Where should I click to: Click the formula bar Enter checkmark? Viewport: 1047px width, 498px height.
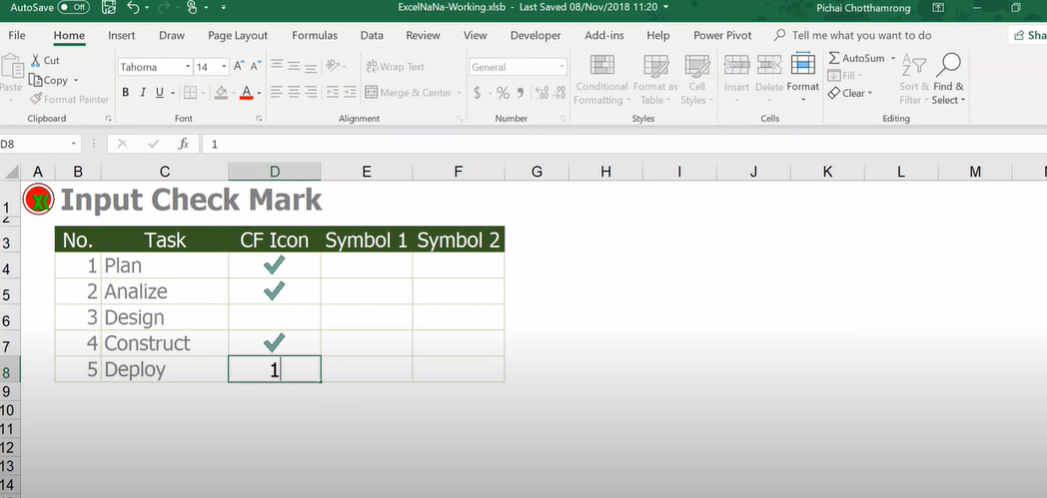click(154, 144)
